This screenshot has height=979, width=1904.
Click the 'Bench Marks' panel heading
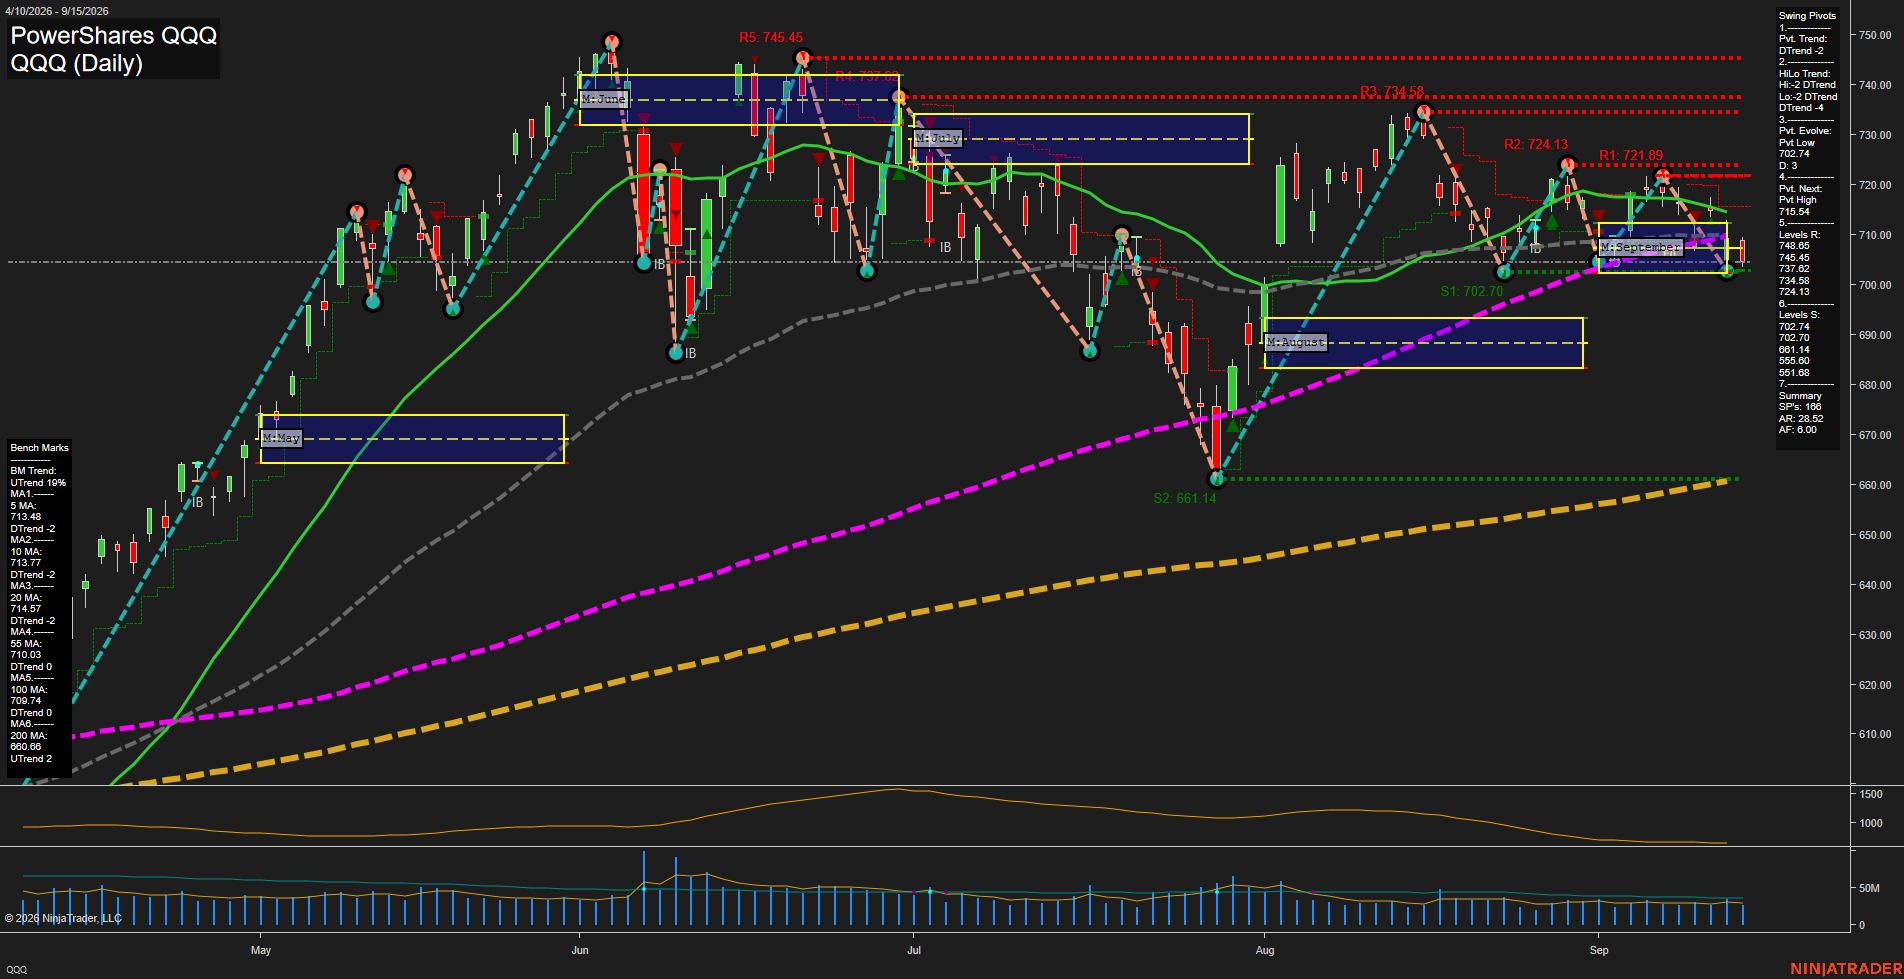click(x=40, y=448)
